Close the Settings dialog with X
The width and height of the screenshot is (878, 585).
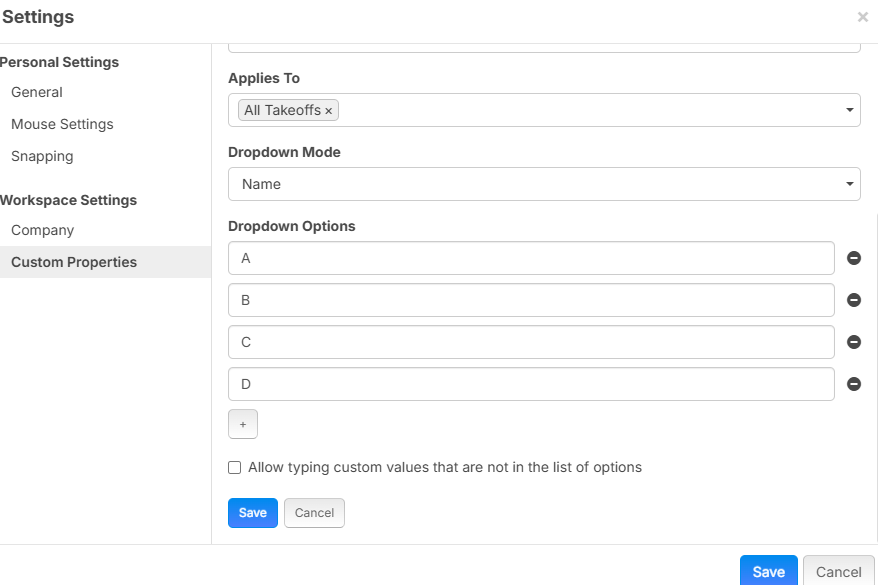pyautogui.click(x=862, y=17)
